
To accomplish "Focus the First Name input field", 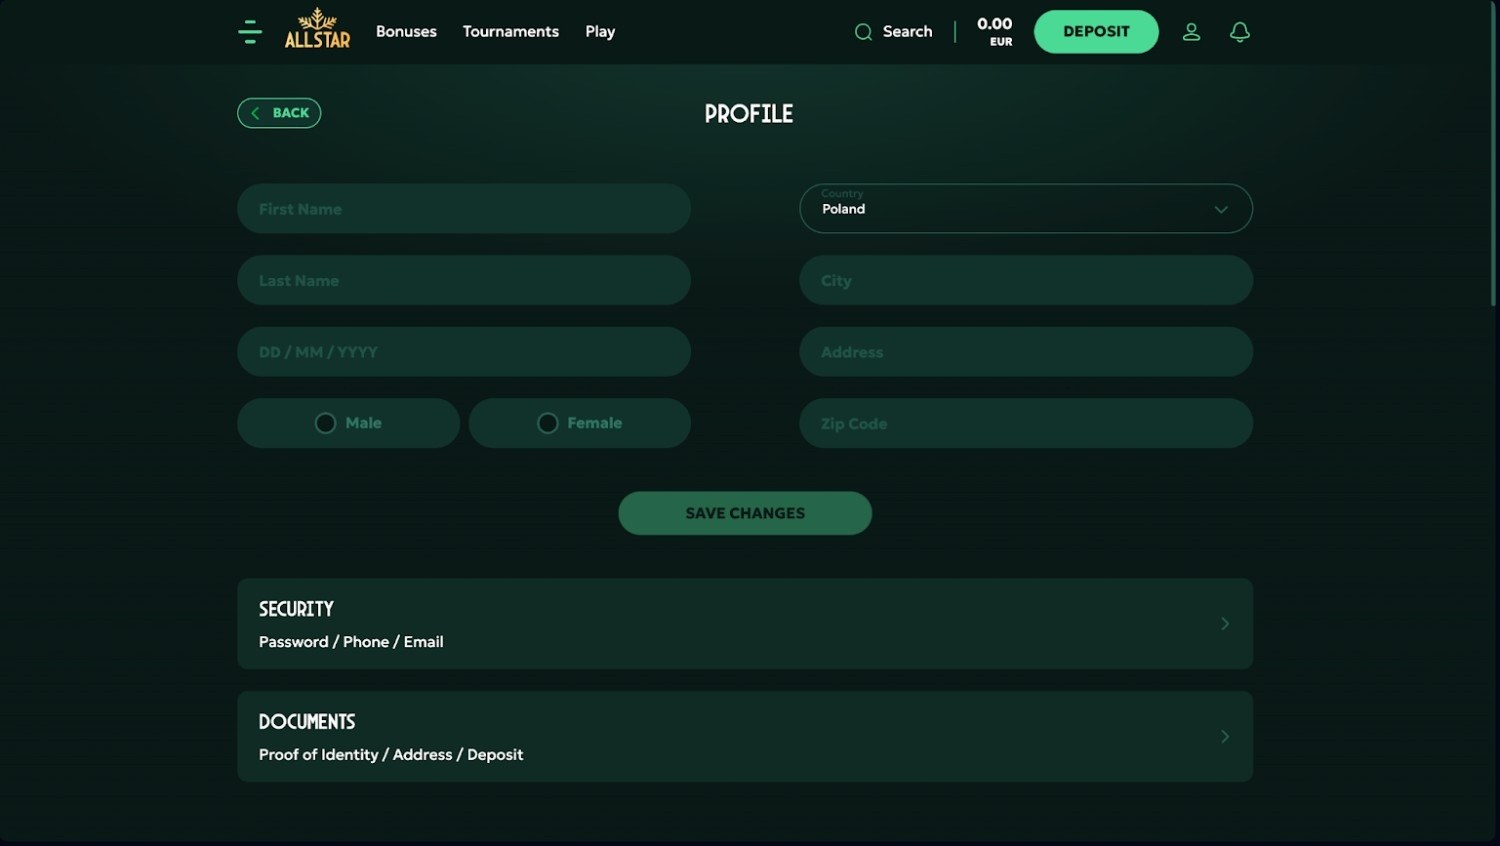I will [464, 209].
